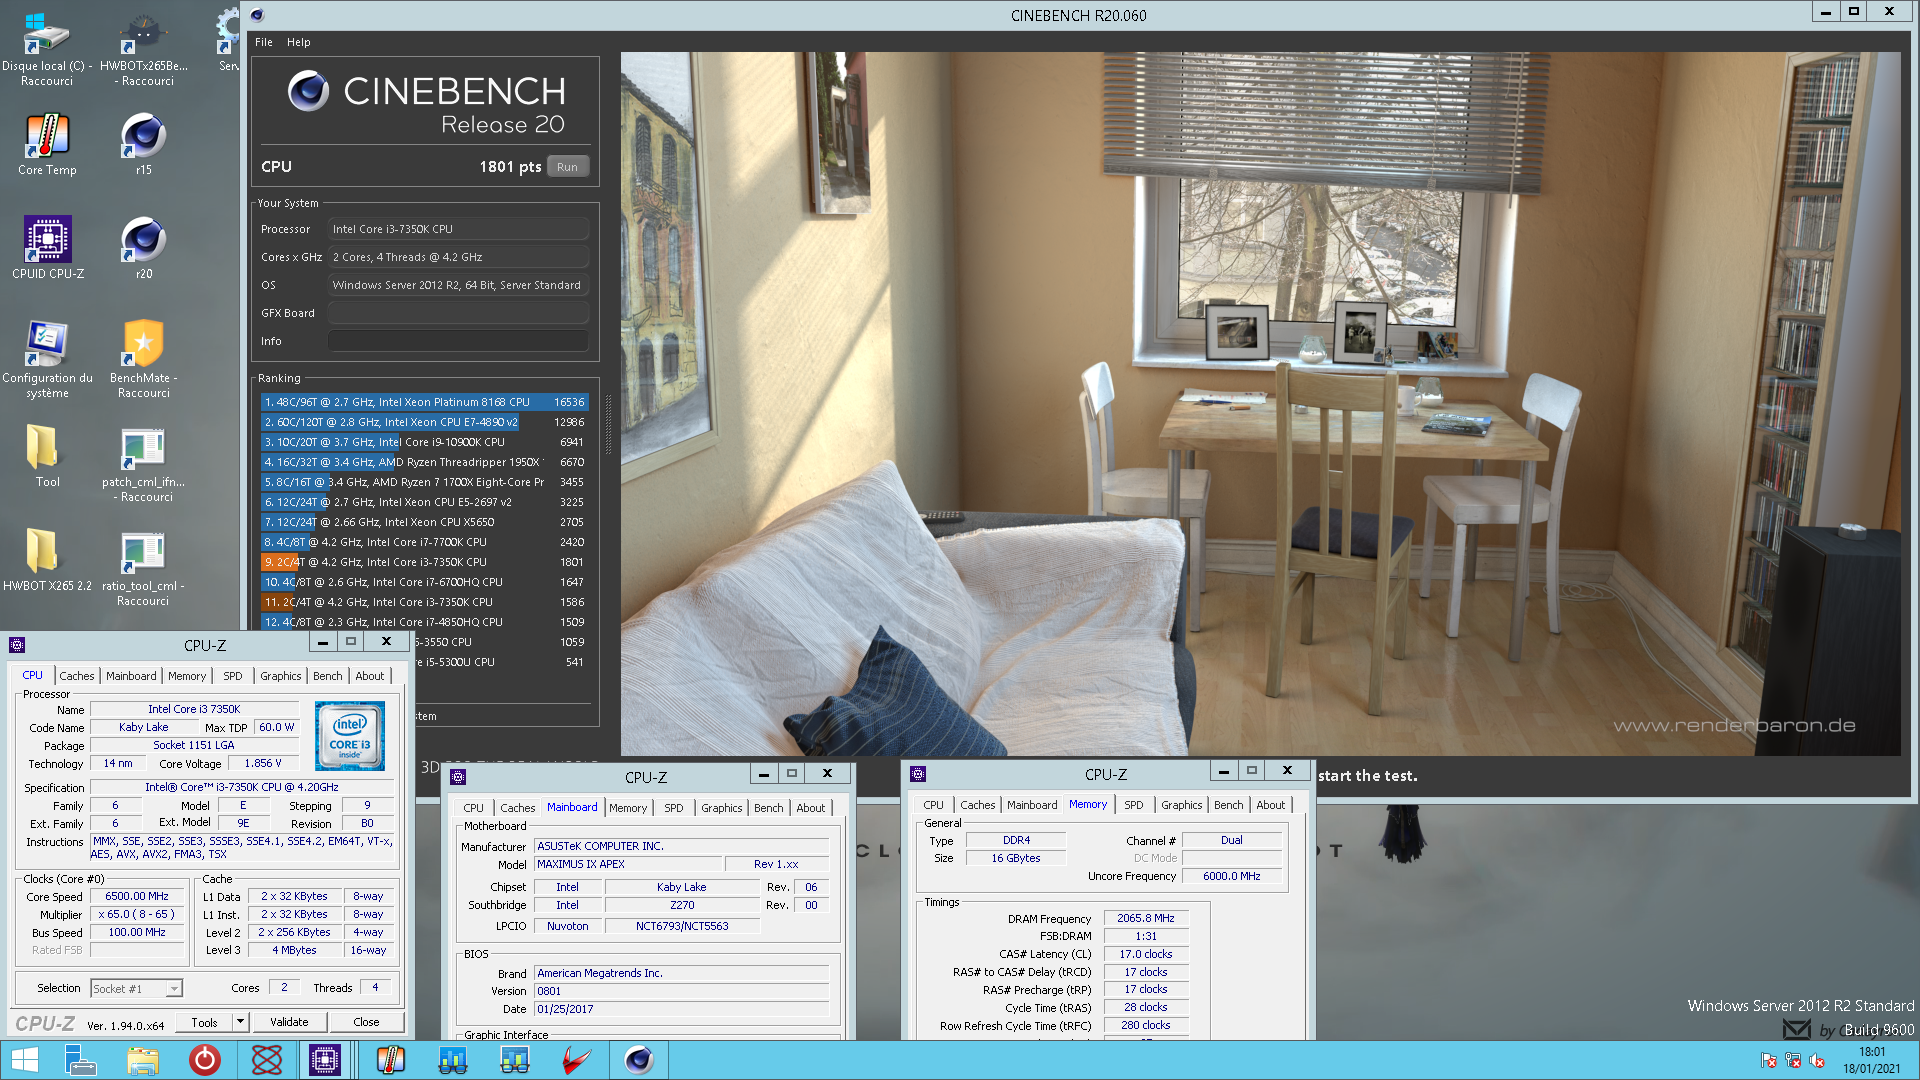Open the Cinebench Help menu
This screenshot has height=1080, width=1920.
298,42
